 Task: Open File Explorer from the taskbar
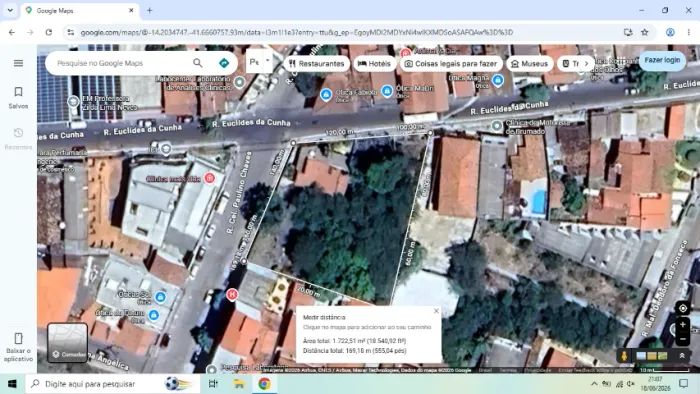click(239, 384)
